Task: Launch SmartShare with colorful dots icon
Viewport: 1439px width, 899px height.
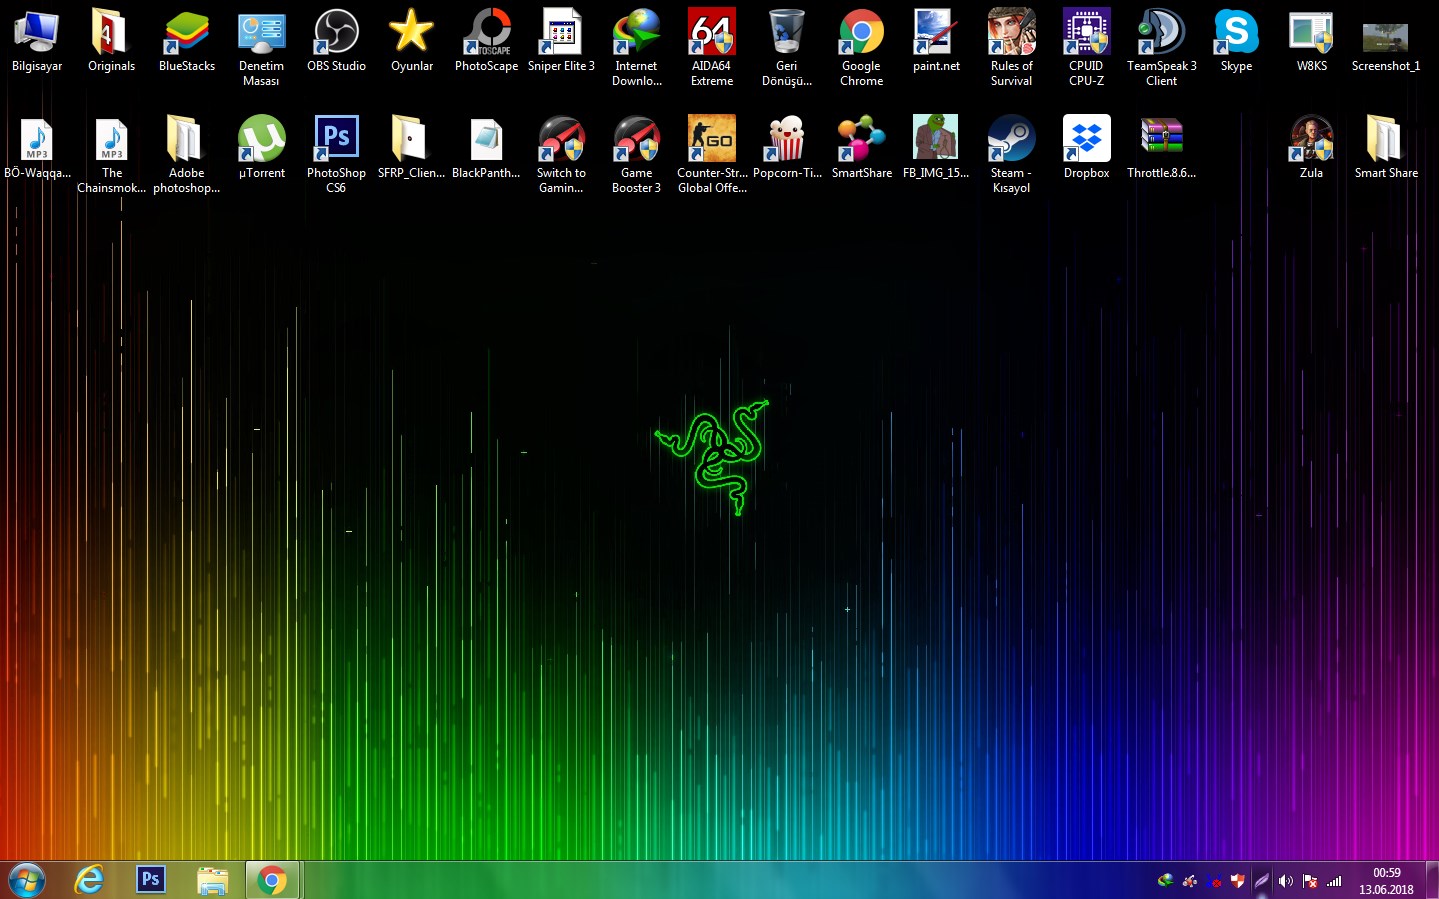Action: tap(861, 148)
